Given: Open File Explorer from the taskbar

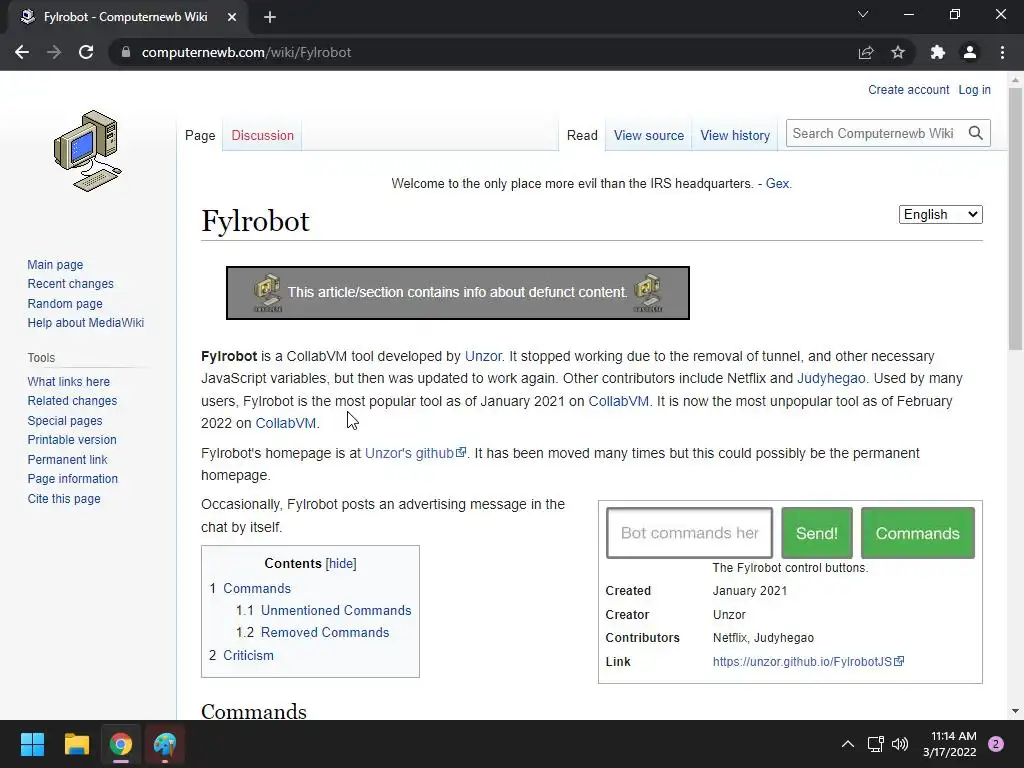Looking at the screenshot, I should (x=76, y=744).
